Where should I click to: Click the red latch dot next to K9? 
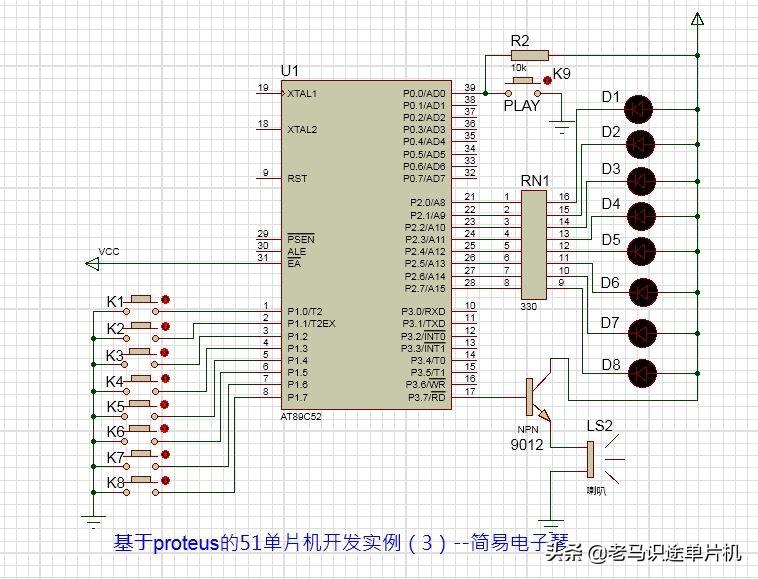click(547, 80)
